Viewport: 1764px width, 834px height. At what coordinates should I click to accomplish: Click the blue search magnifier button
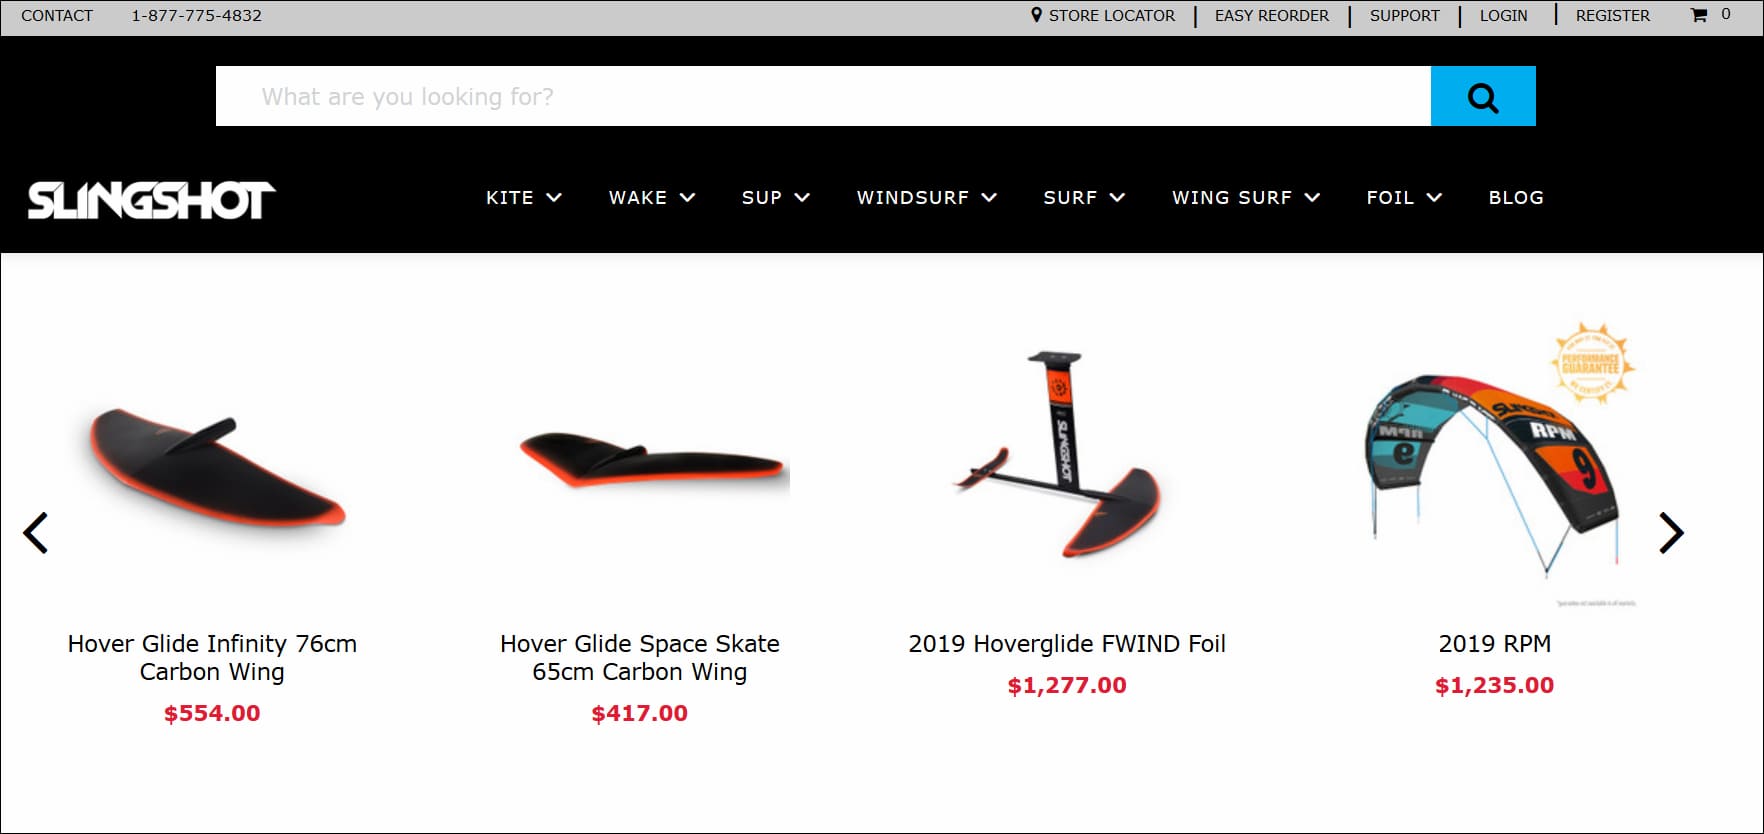tap(1483, 96)
